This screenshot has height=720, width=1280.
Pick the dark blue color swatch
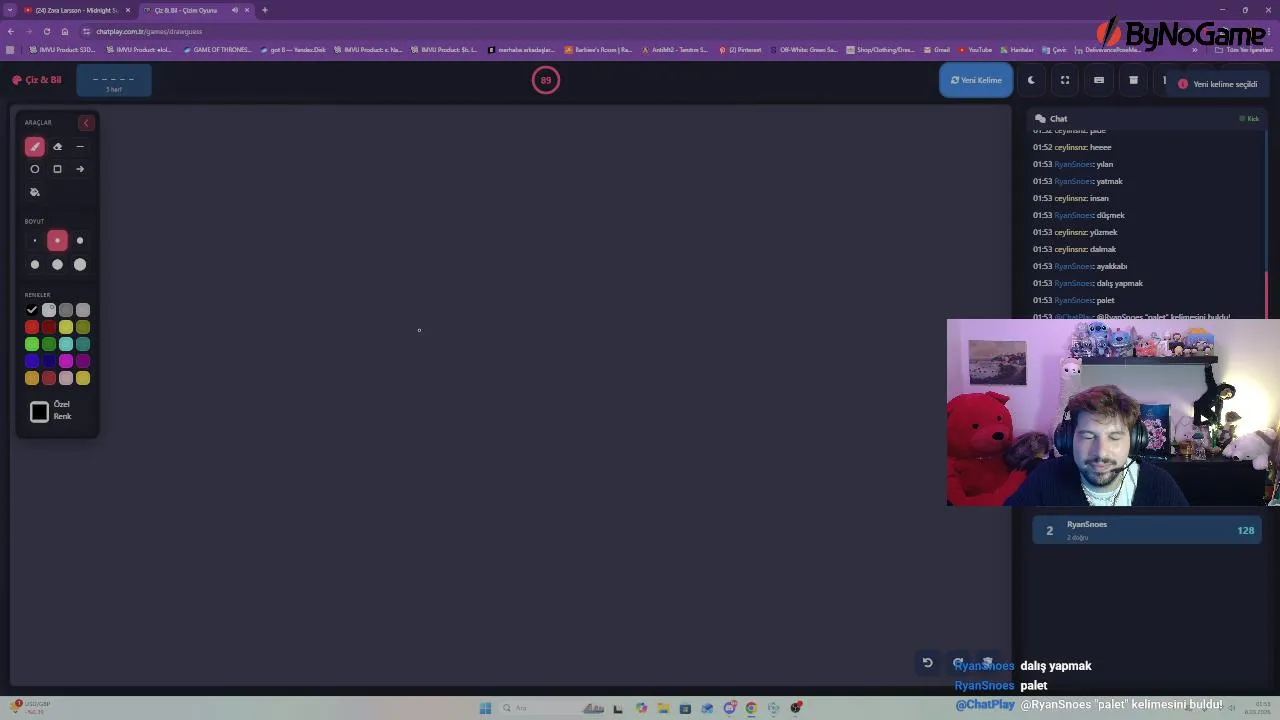point(49,361)
